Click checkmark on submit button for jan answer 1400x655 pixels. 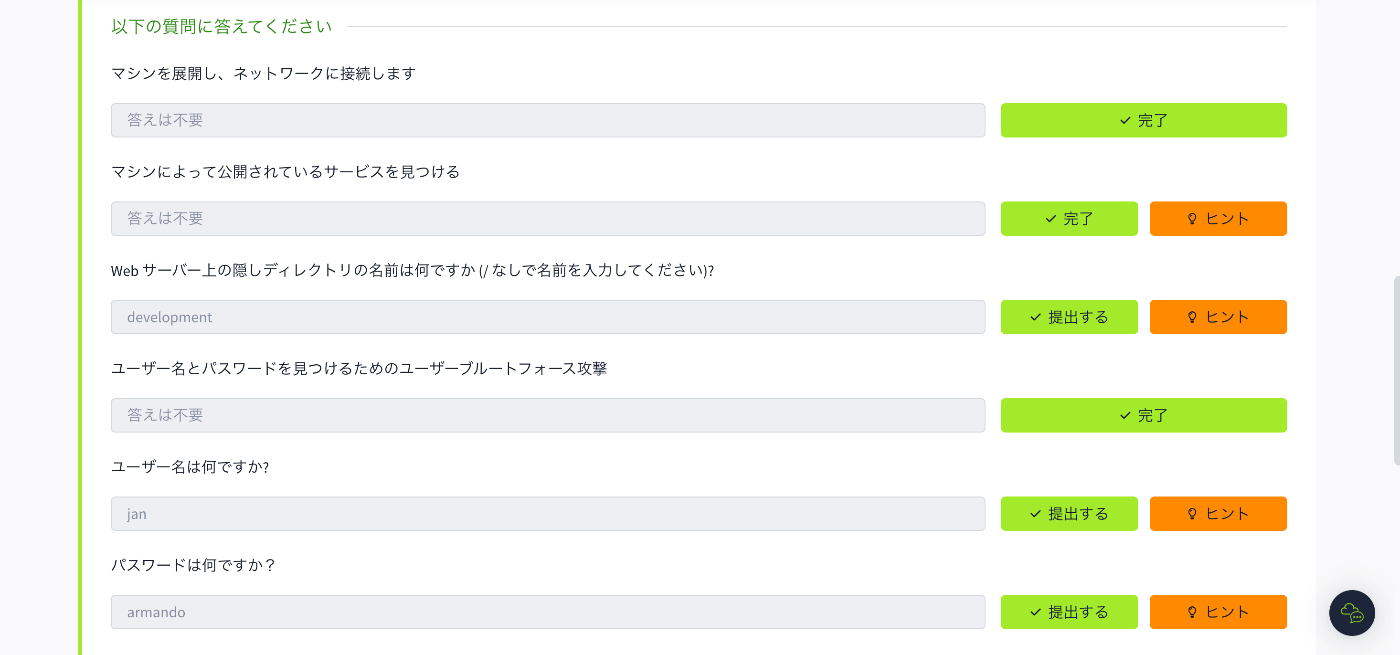click(1036, 514)
